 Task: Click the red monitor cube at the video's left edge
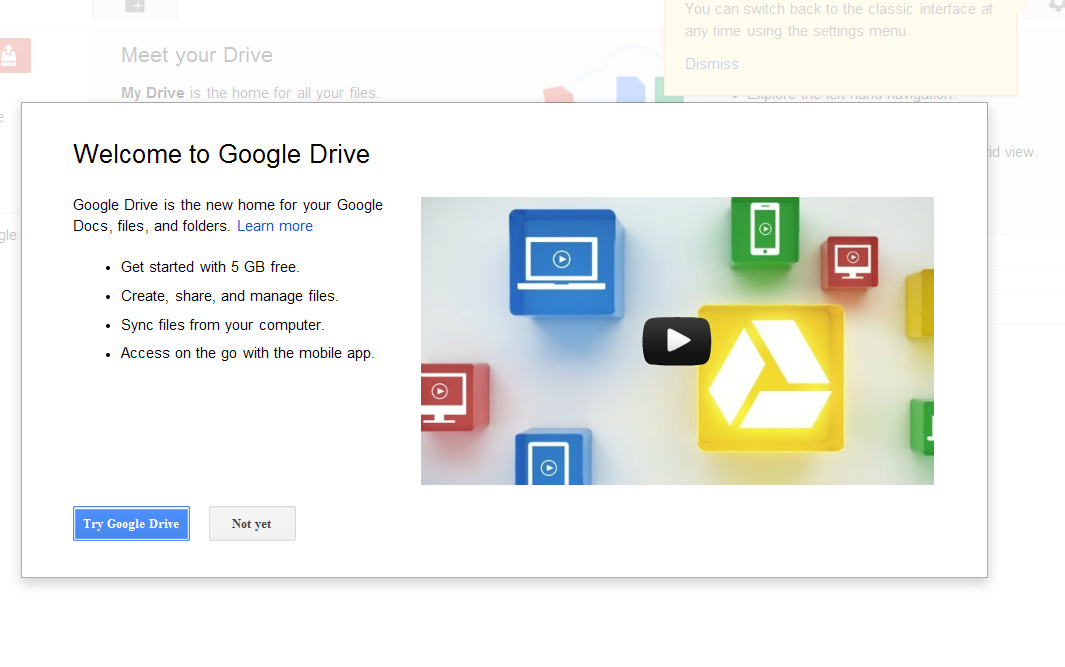pos(454,397)
